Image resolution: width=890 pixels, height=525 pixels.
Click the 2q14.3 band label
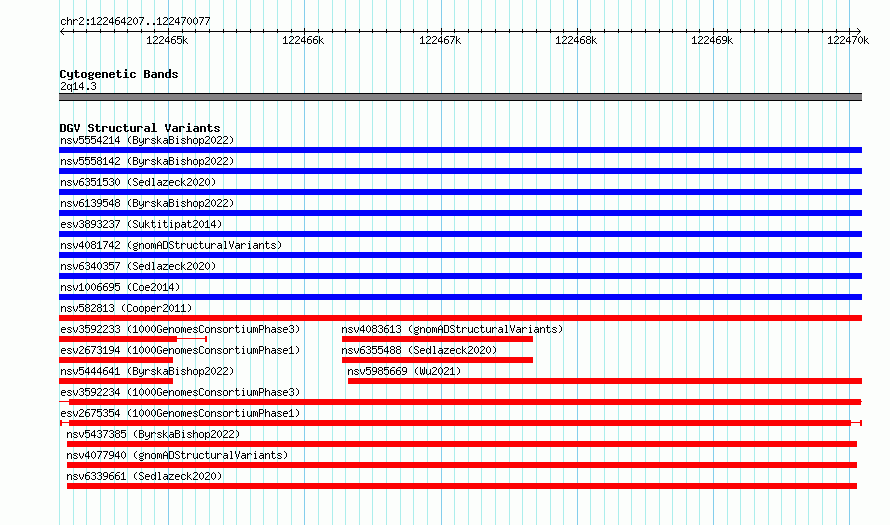tap(78, 86)
